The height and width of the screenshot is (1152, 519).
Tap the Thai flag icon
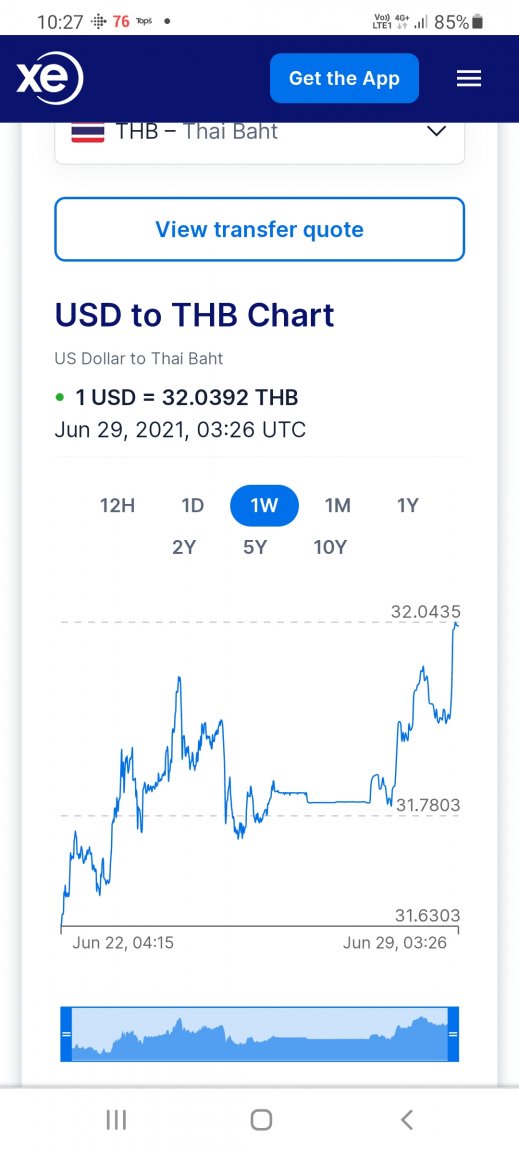click(x=87, y=132)
